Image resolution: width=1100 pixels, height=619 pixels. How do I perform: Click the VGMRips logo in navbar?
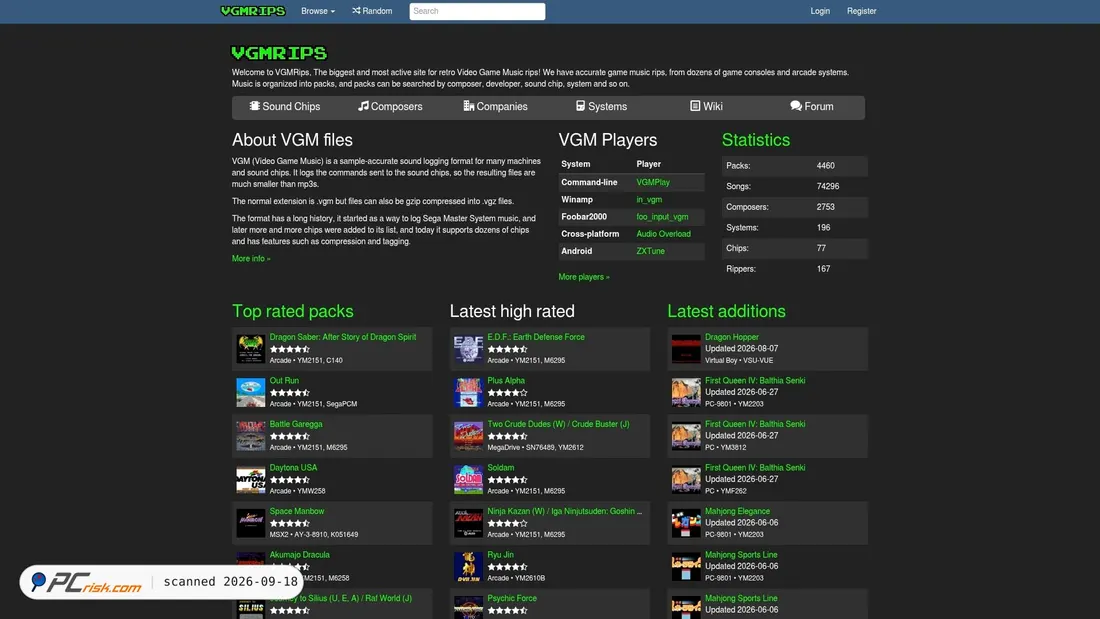pyautogui.click(x=253, y=11)
